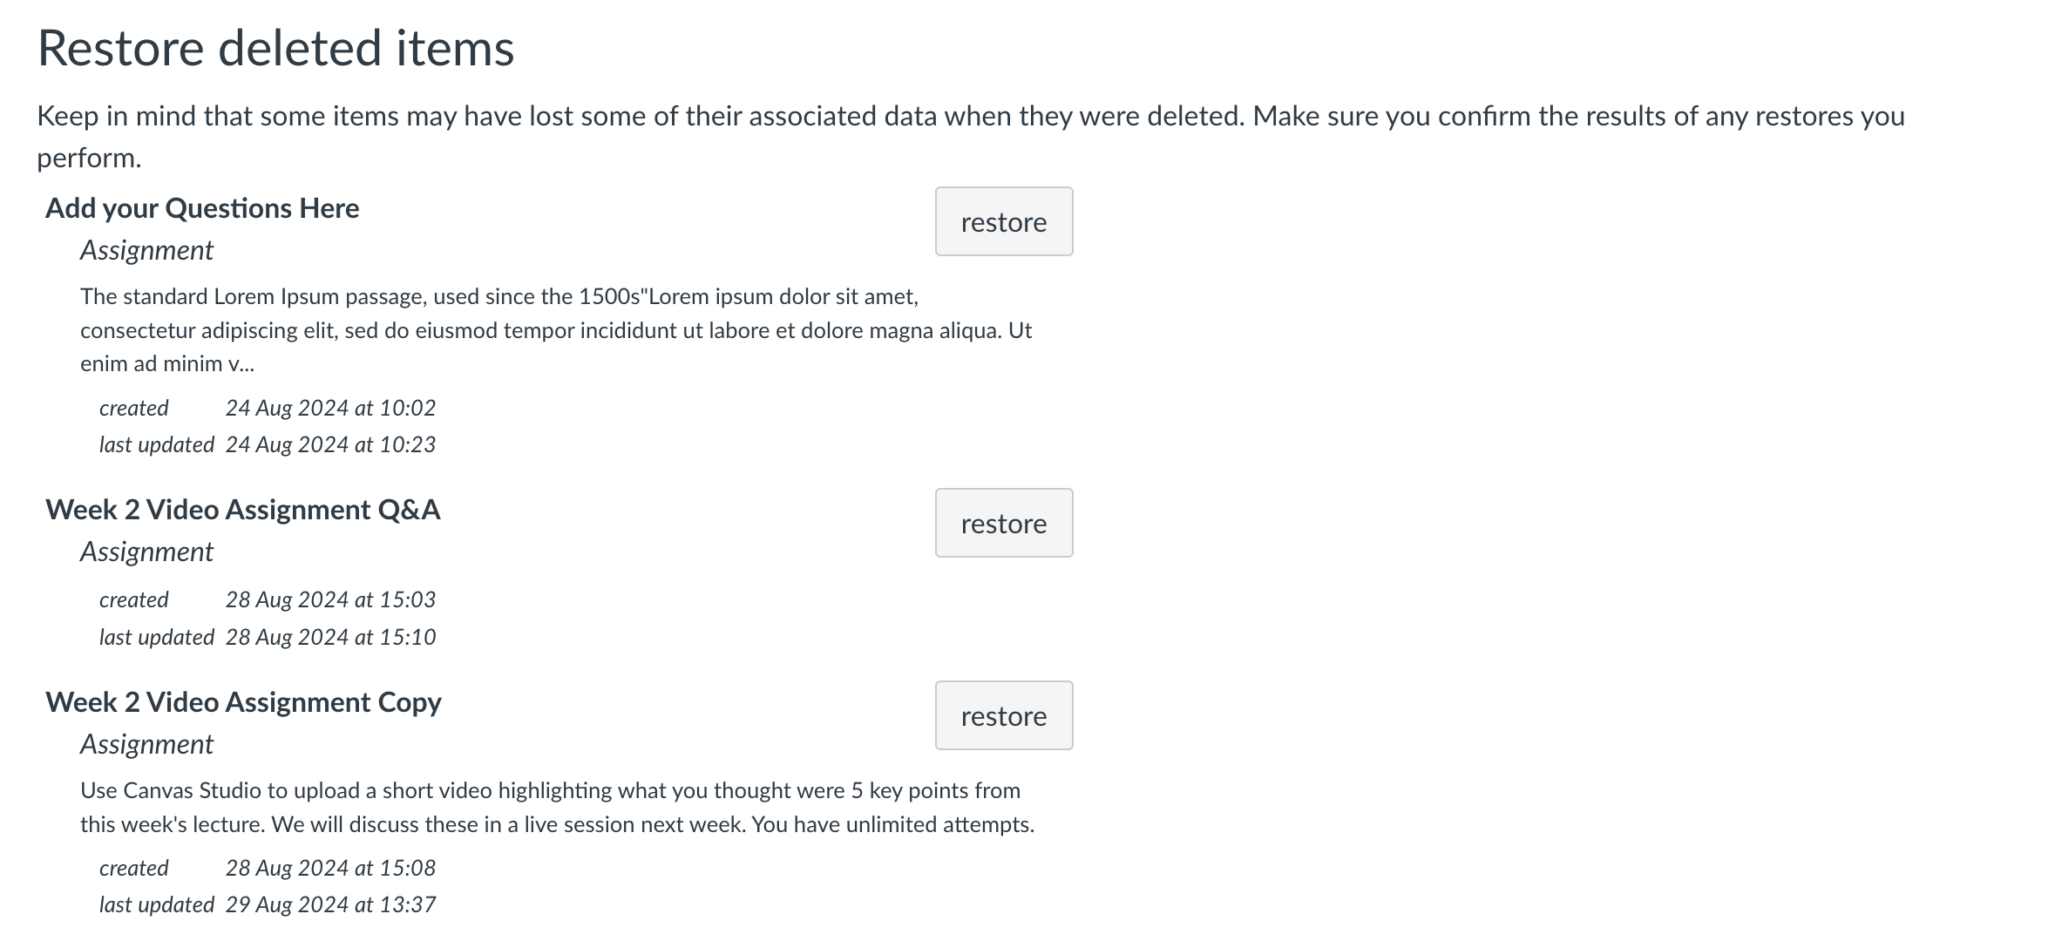Click the Assignment label under Q&A item
The width and height of the screenshot is (2048, 941).
point(147,551)
